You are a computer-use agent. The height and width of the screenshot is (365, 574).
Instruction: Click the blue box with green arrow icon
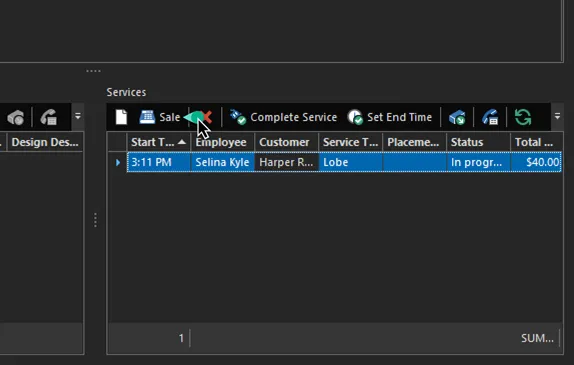(457, 118)
